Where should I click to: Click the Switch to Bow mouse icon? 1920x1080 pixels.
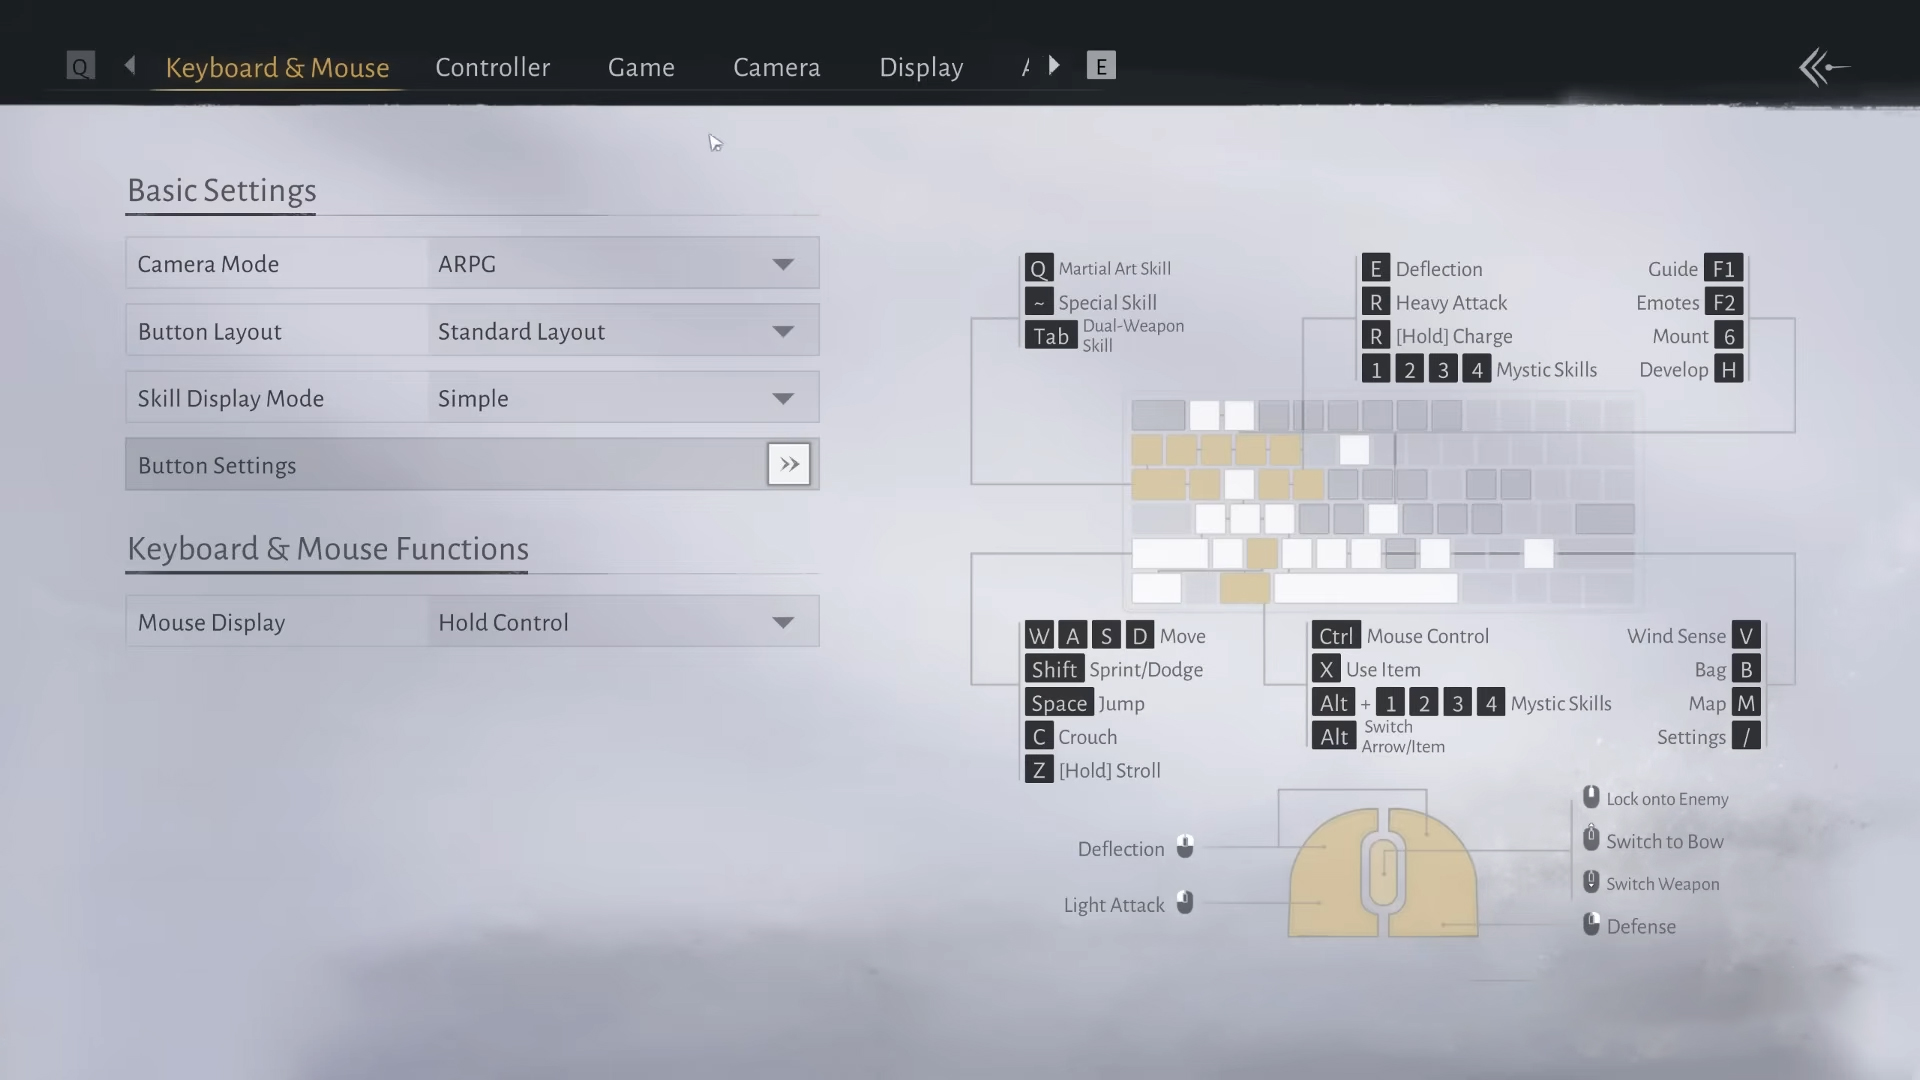coord(1591,840)
